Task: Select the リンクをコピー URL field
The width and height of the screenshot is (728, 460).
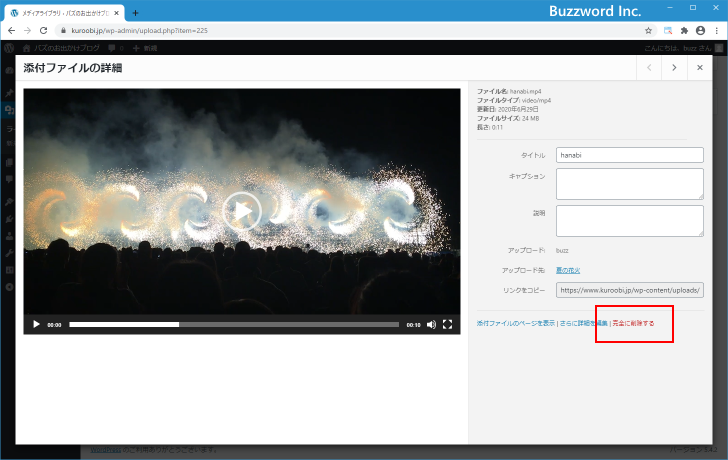Action: pyautogui.click(x=629, y=290)
